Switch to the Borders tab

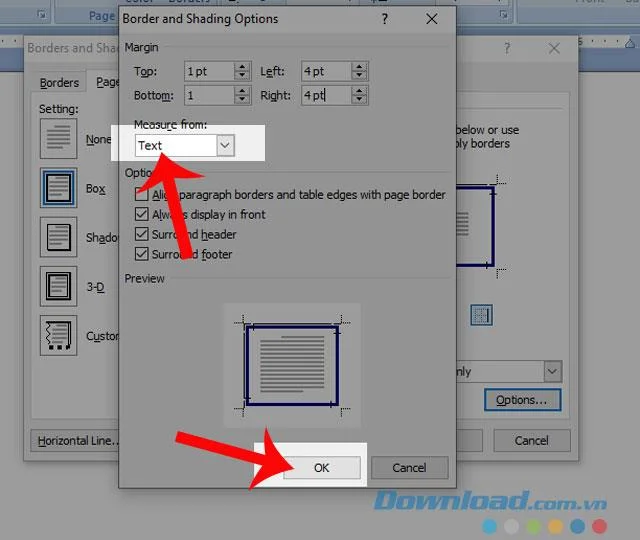(x=60, y=83)
